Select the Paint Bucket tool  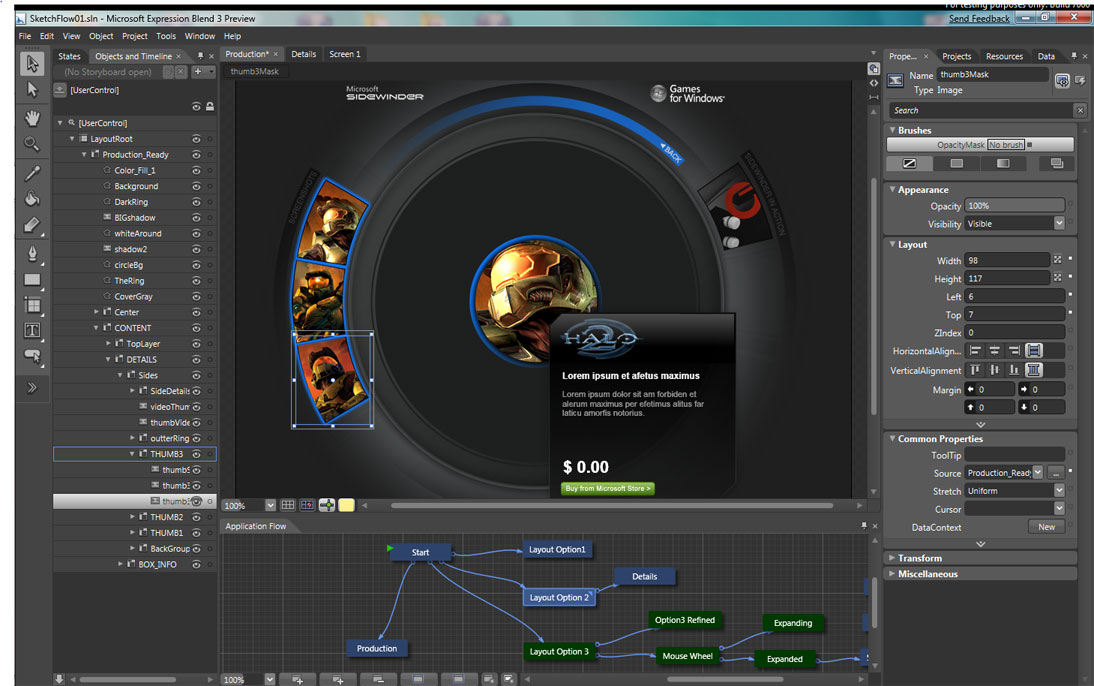[x=32, y=199]
